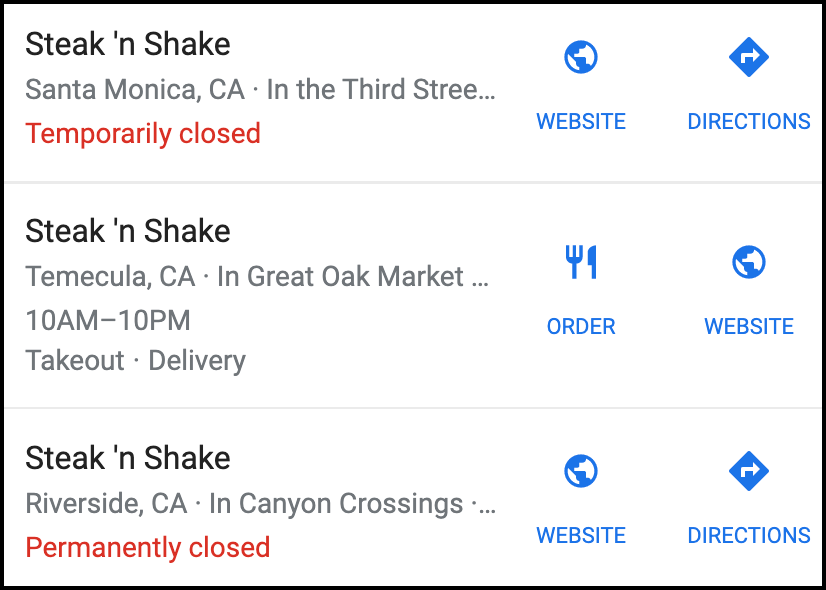Select the fork-and-knife order icon for Temecula
826x590 pixels.
[581, 262]
